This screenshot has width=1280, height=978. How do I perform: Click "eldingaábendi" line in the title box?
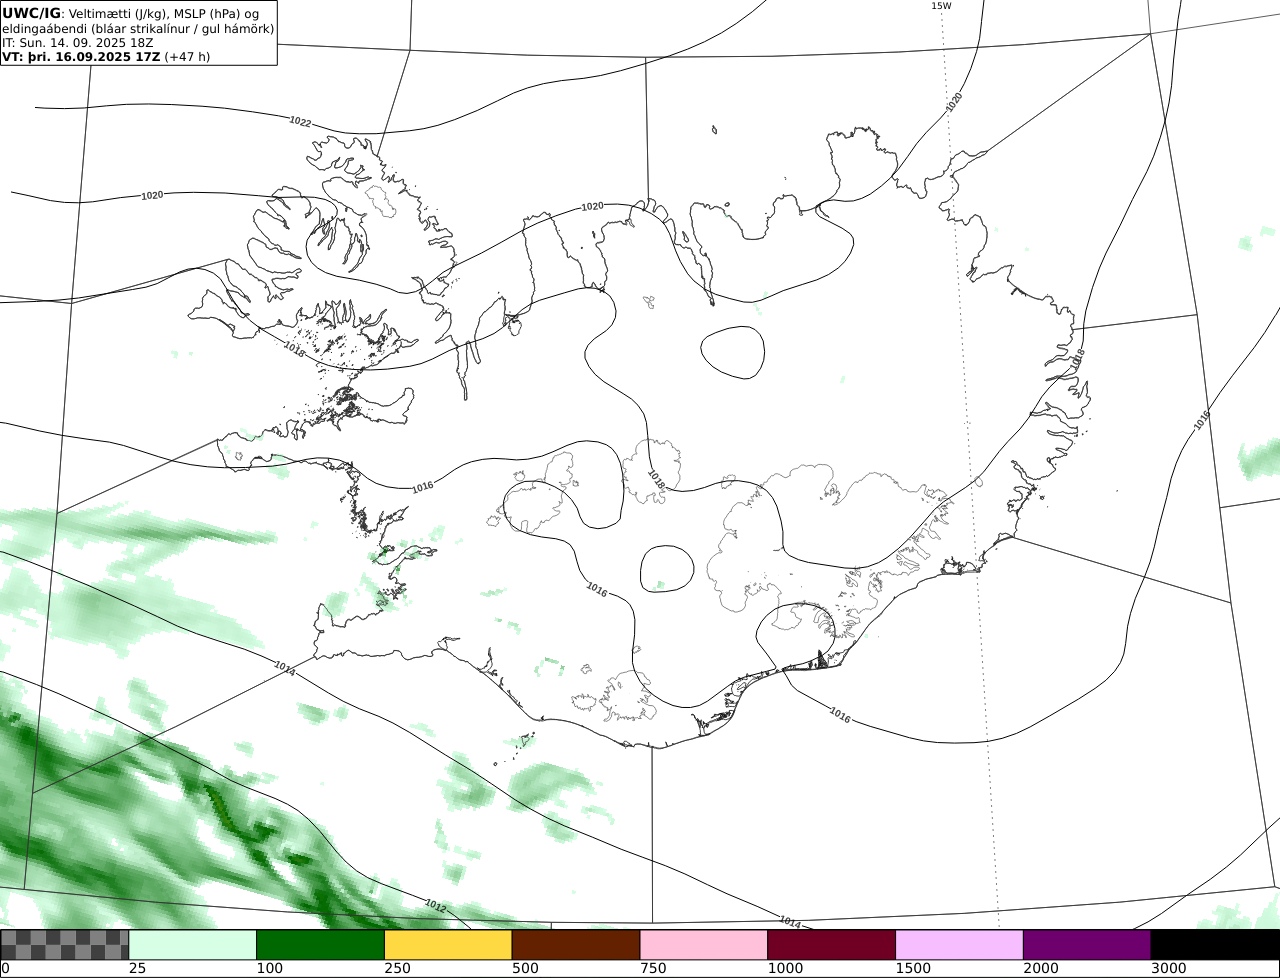pos(138,29)
